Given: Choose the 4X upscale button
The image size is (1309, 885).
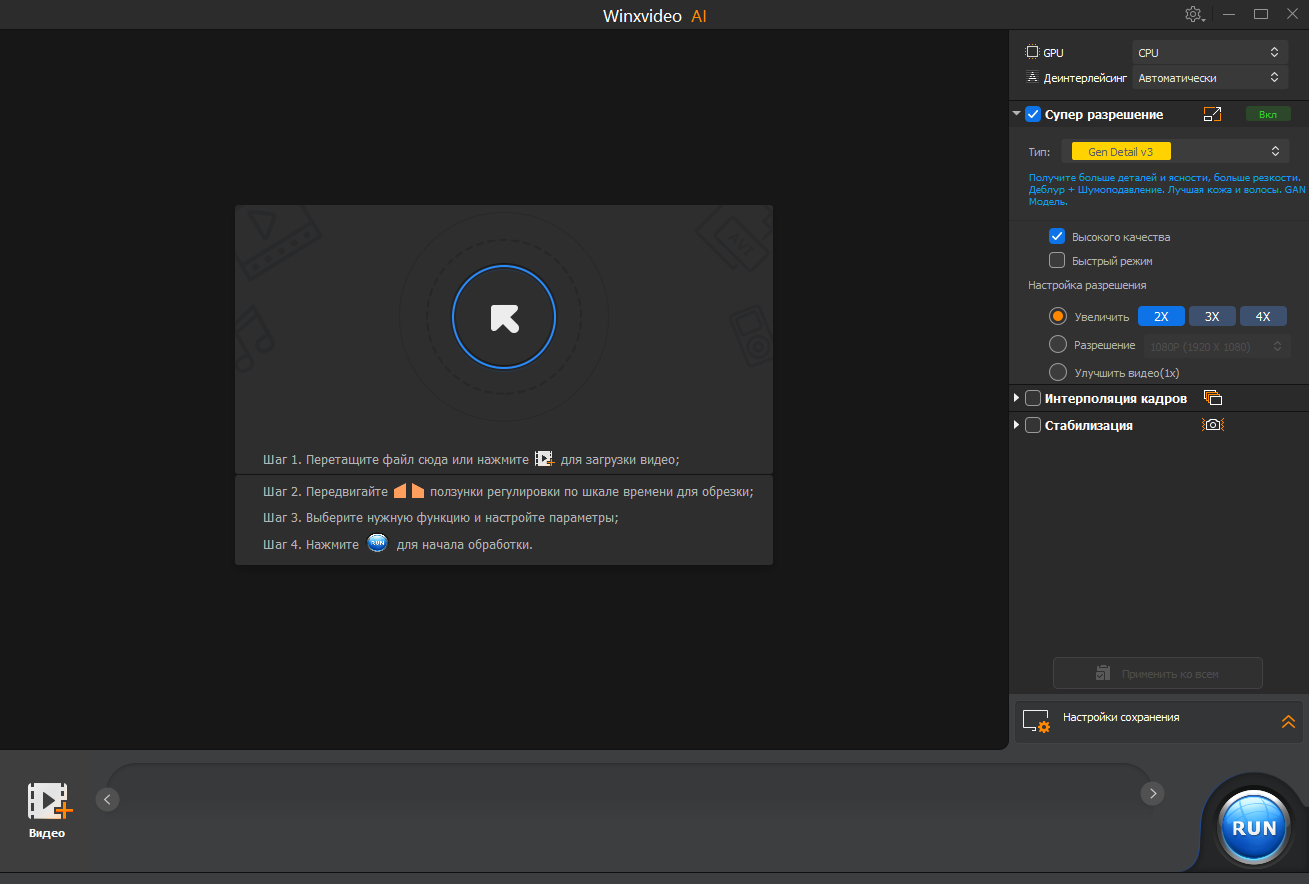Looking at the screenshot, I should [x=1263, y=316].
